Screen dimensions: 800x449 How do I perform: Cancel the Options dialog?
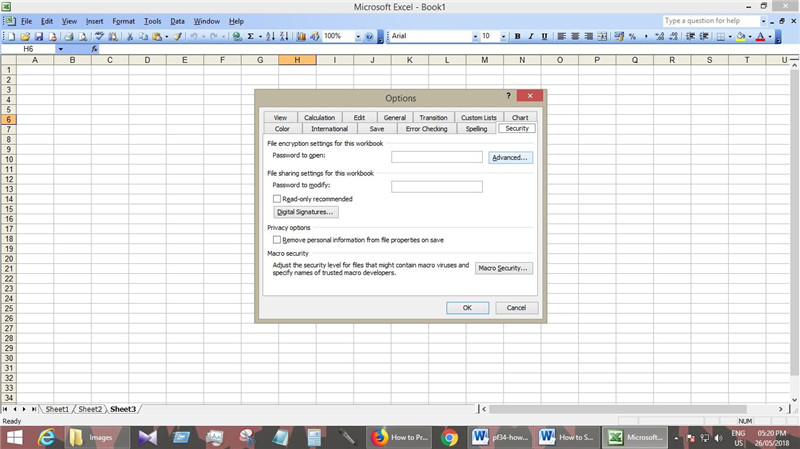click(516, 308)
